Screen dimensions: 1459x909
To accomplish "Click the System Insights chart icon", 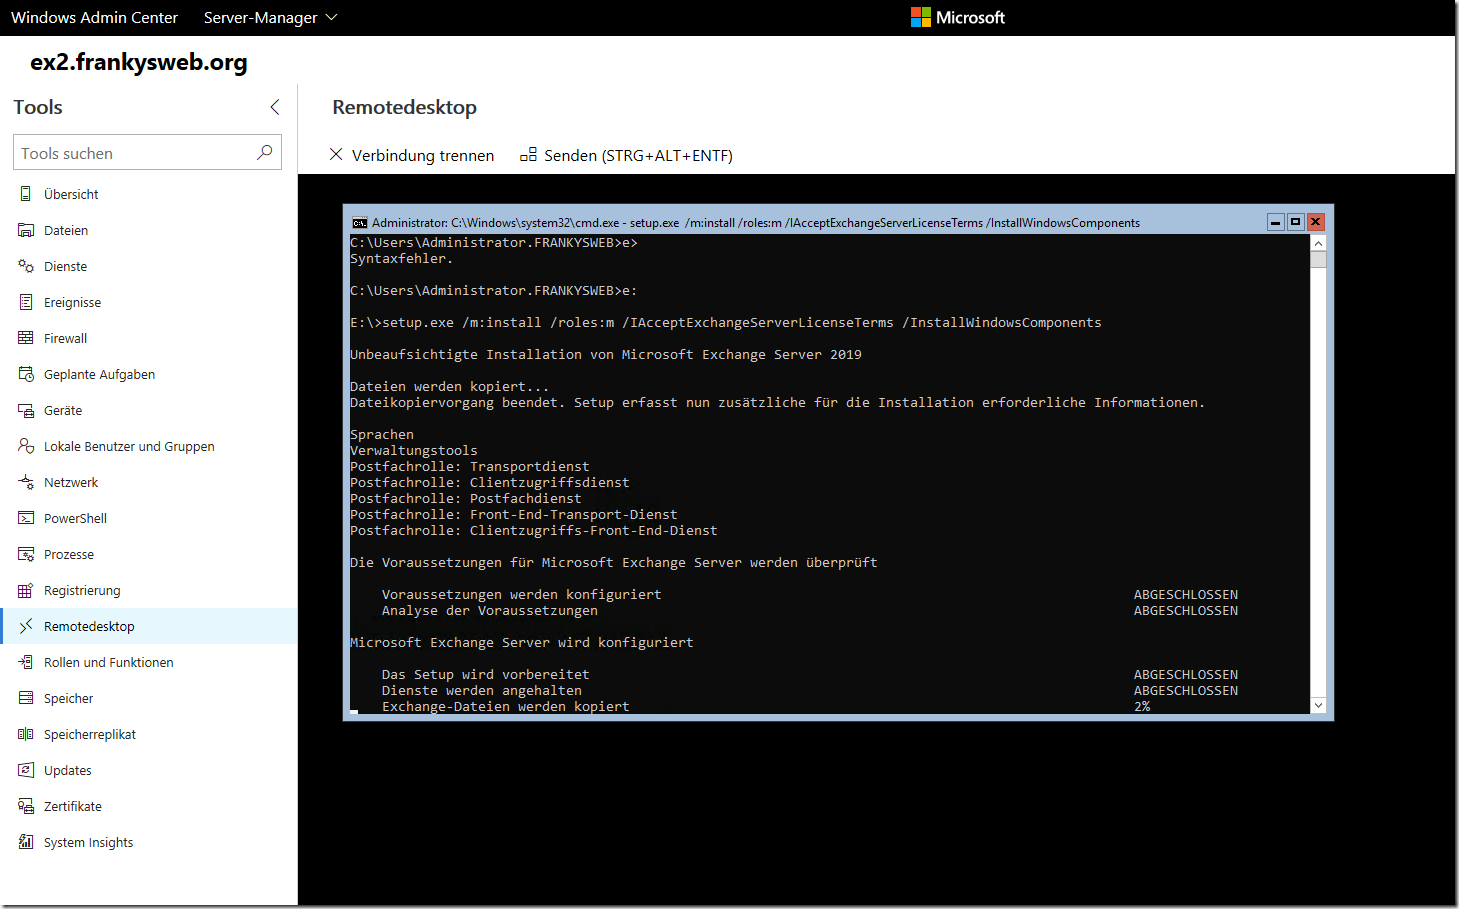I will point(26,842).
